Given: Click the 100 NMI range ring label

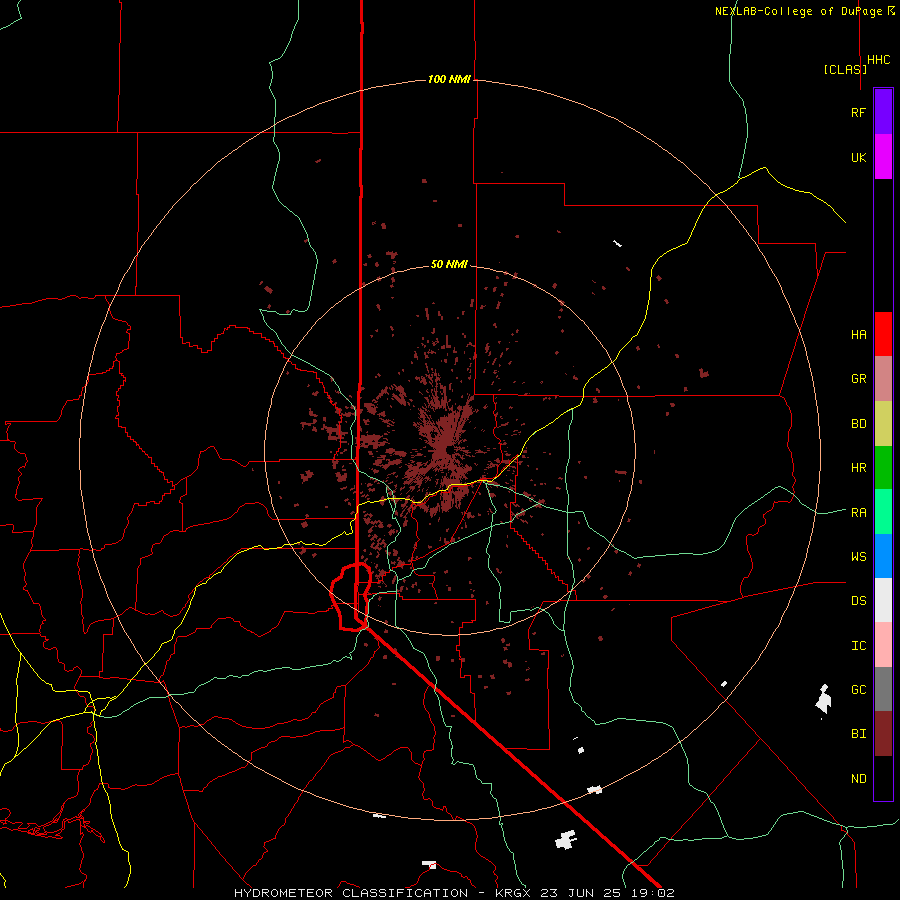Looking at the screenshot, I should [x=449, y=79].
